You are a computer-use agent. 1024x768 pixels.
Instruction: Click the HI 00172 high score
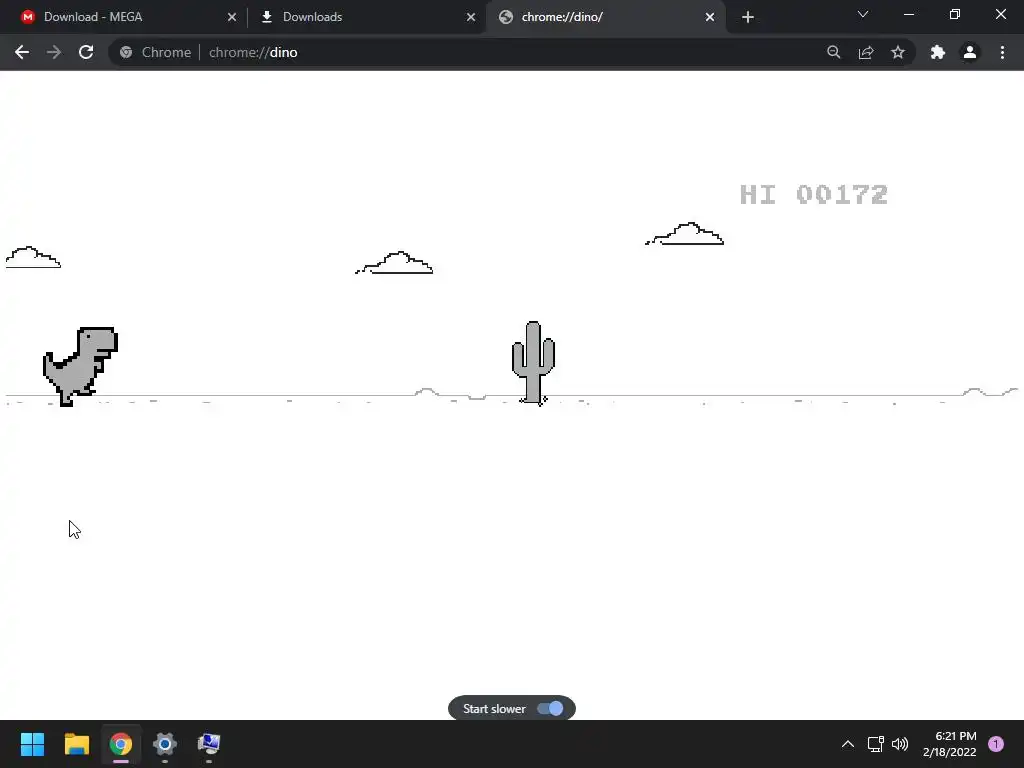click(x=814, y=195)
